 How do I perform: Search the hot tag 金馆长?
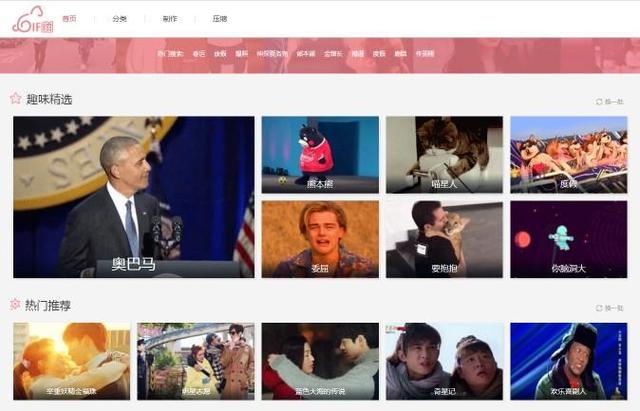[x=333, y=53]
